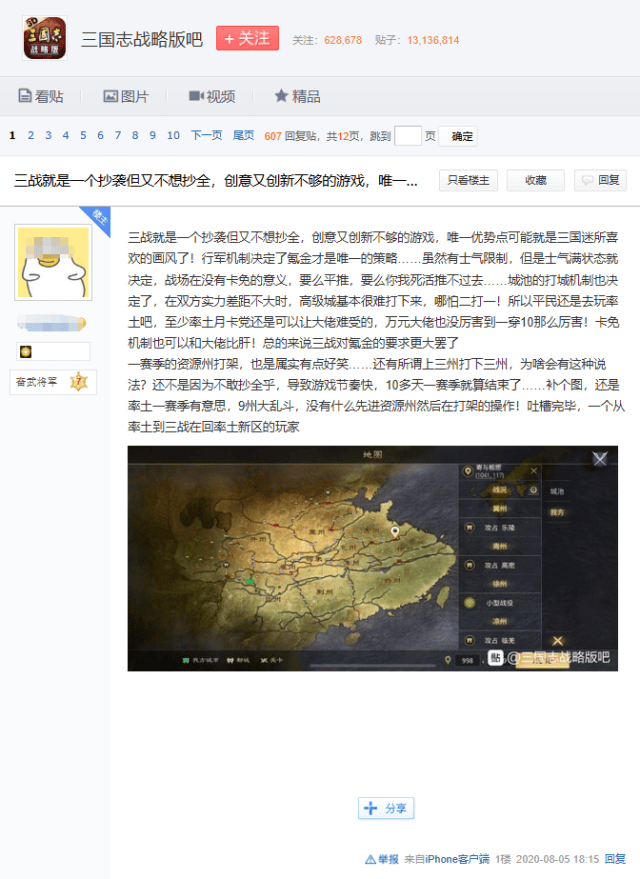Image resolution: width=640 pixels, height=879 pixels.
Task: Switch to the 精品 tab
Action: [298, 96]
